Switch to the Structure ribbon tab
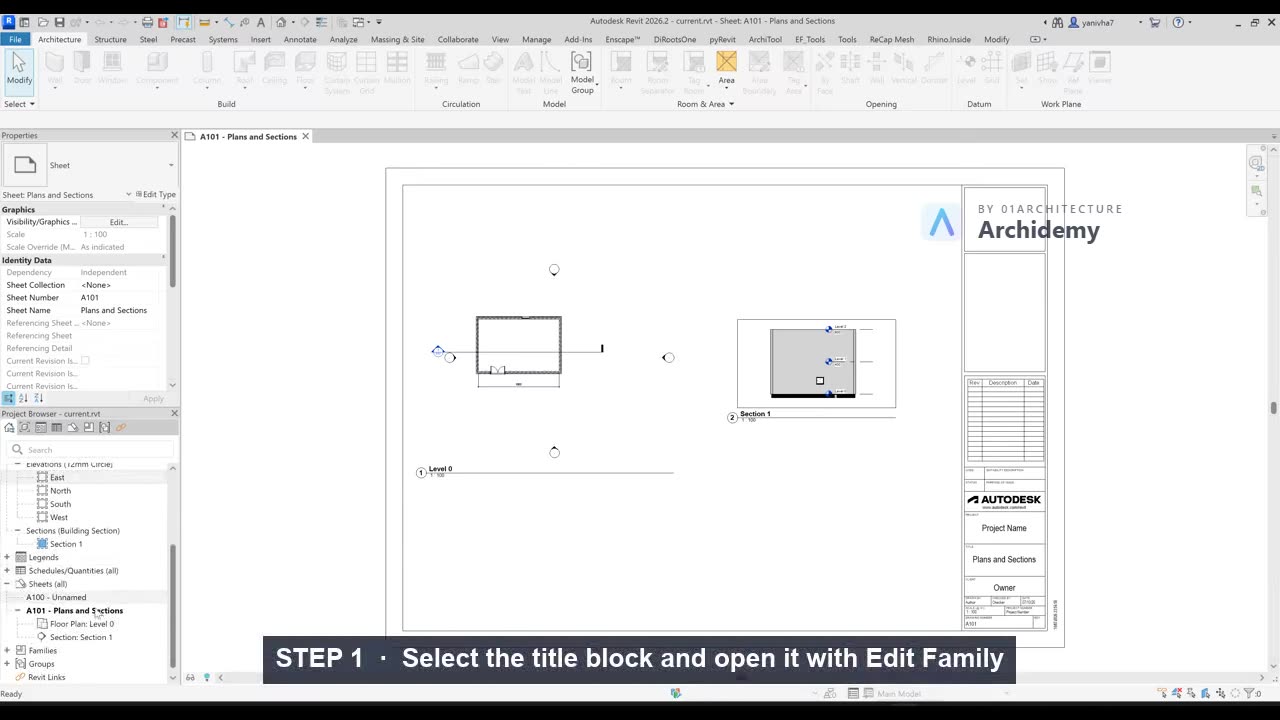Screen dimensions: 1280x720 [110, 40]
